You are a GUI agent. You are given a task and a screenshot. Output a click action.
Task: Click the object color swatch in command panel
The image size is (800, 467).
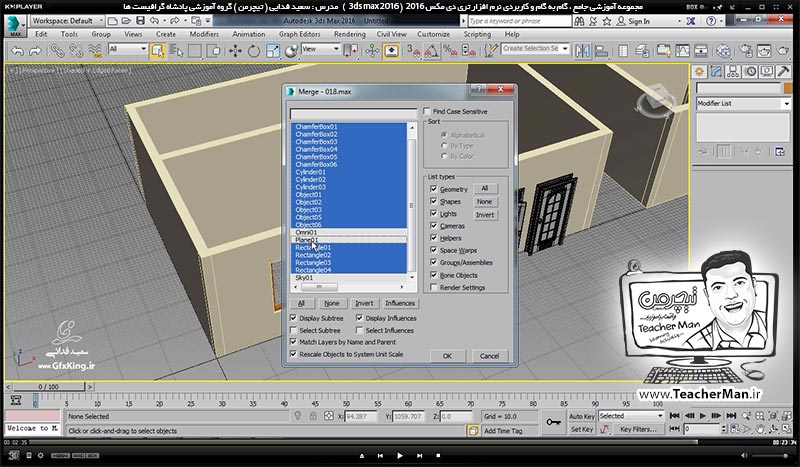pos(788,88)
